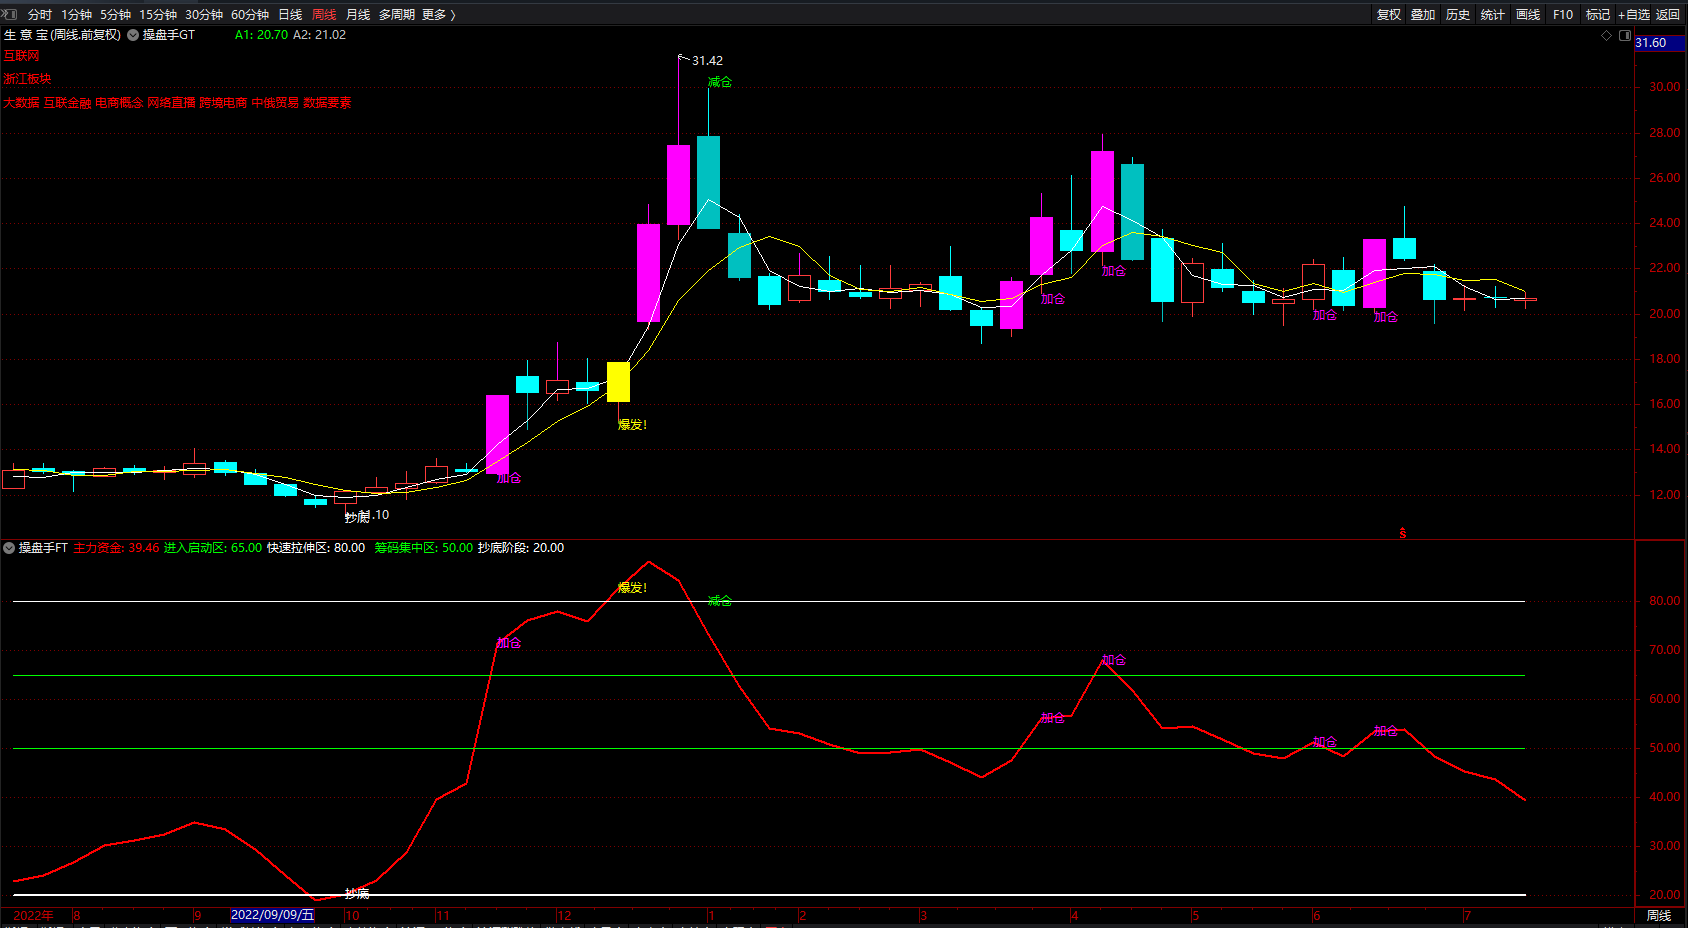The image size is (1688, 928).
Task: Open the 统计 statistics button
Action: 1493,15
